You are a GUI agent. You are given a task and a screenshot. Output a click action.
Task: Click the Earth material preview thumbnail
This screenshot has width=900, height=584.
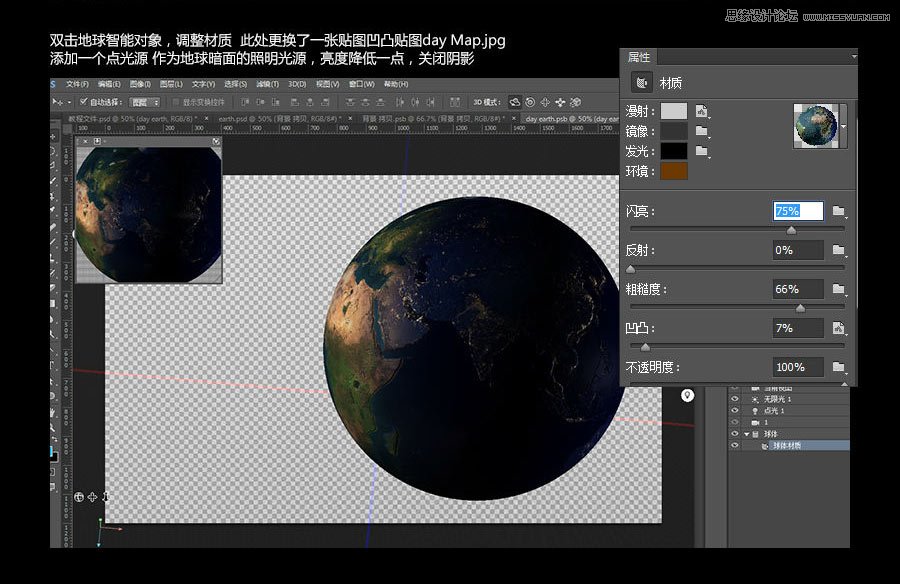816,126
